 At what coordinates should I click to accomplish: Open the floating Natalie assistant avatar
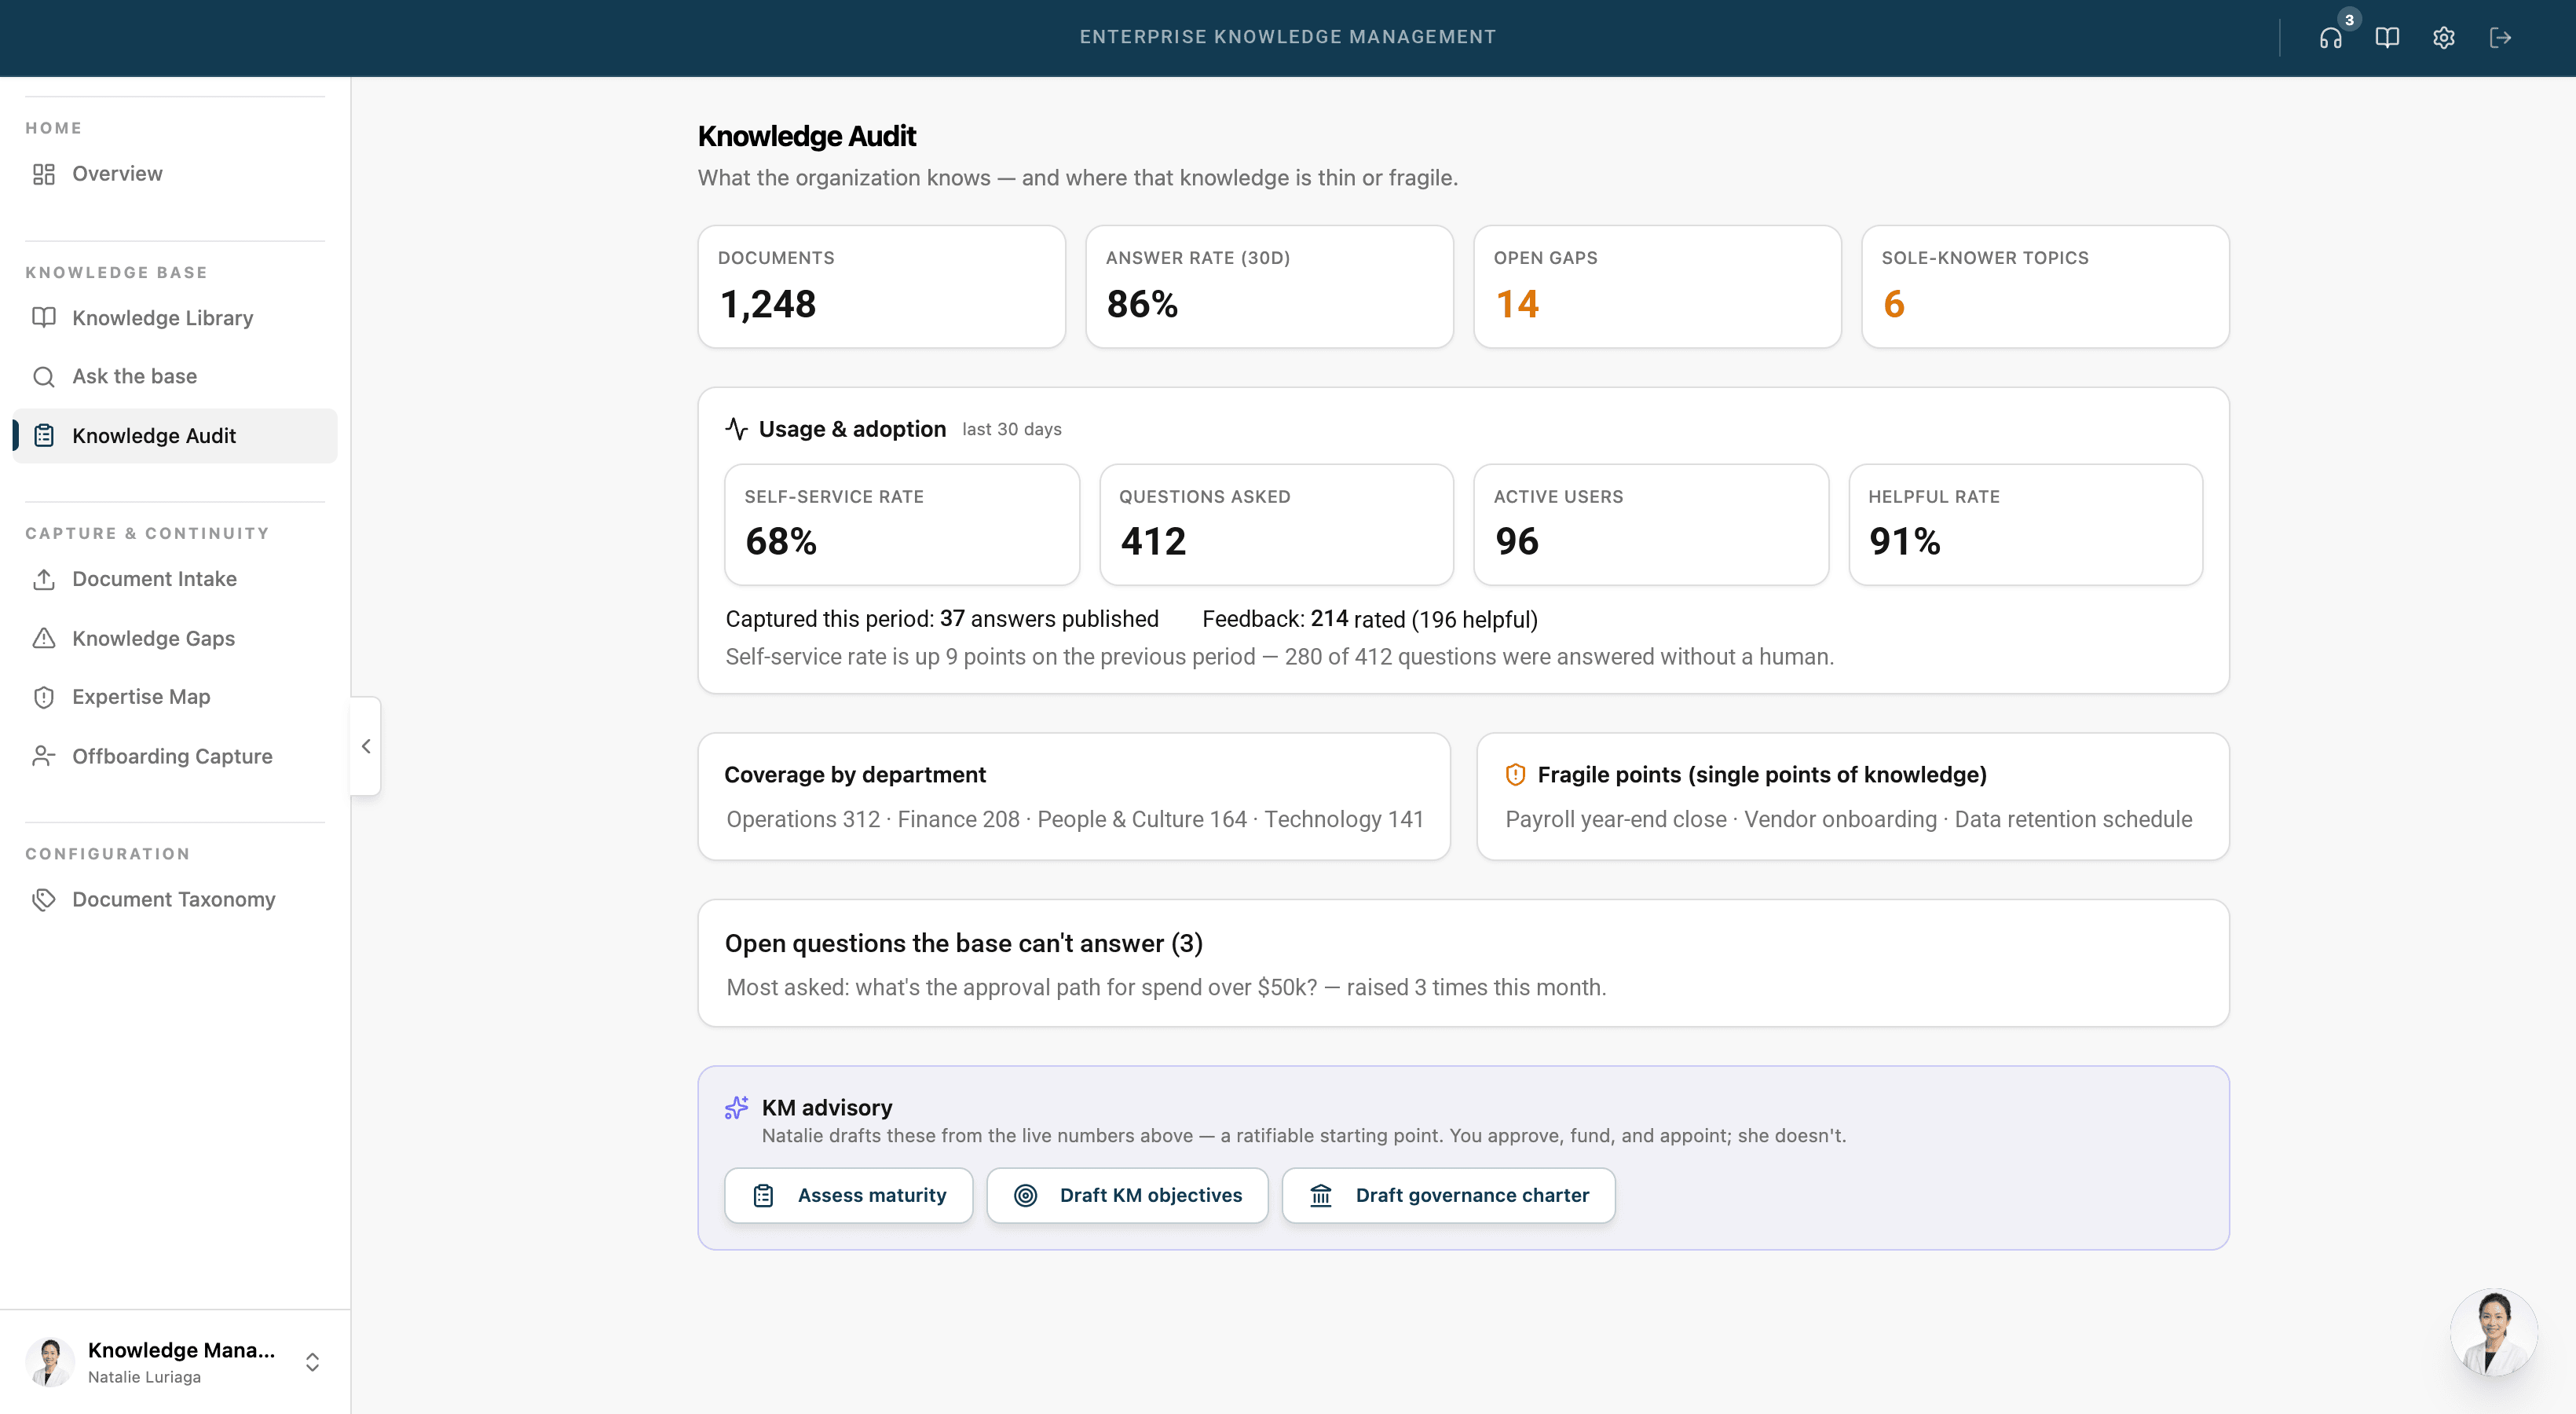pos(2494,1332)
